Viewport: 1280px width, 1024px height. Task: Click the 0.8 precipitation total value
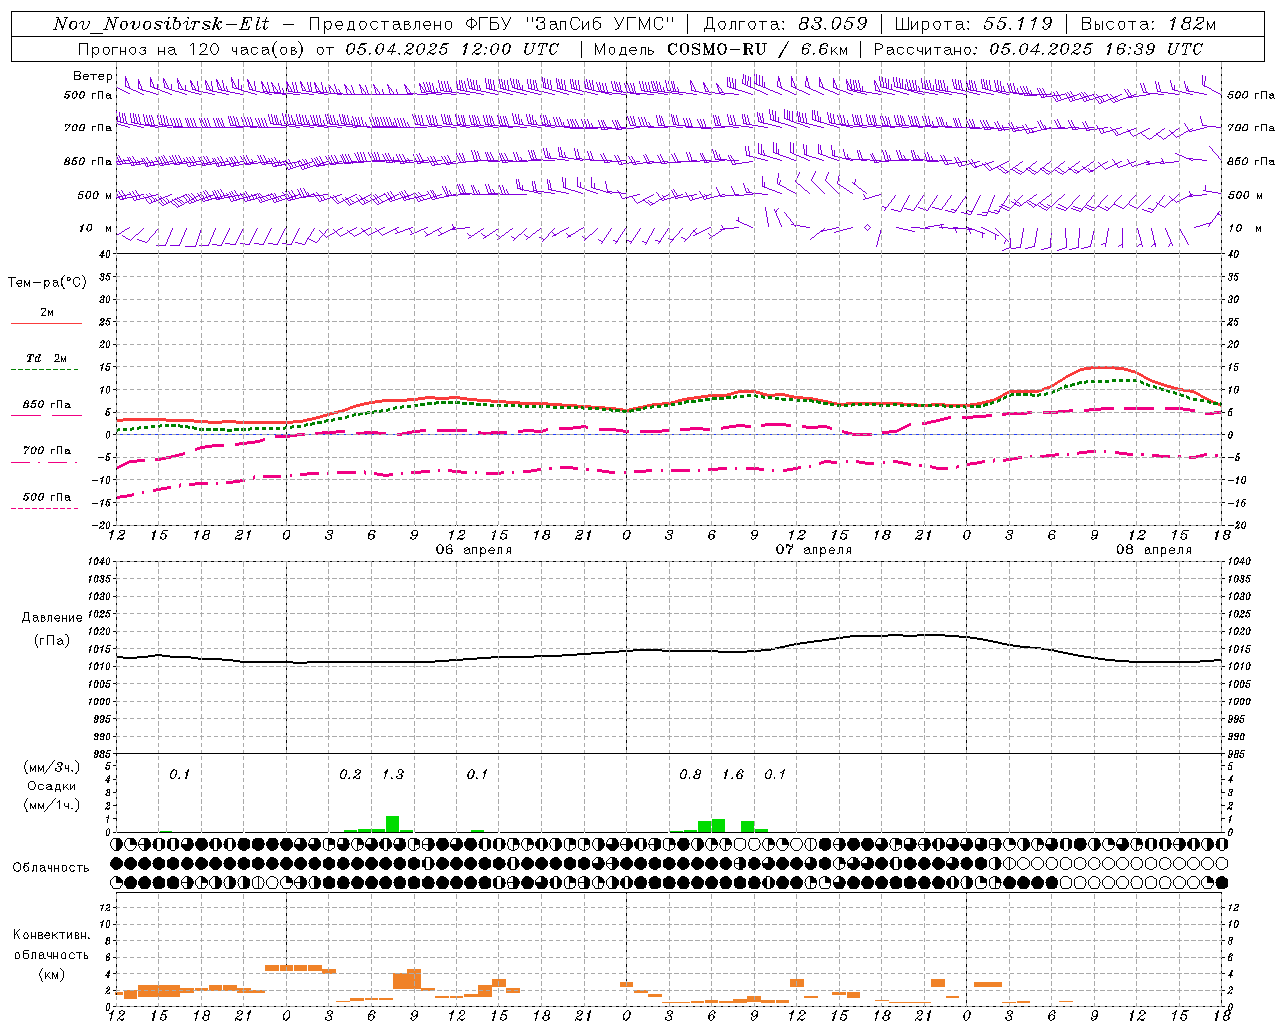point(690,775)
